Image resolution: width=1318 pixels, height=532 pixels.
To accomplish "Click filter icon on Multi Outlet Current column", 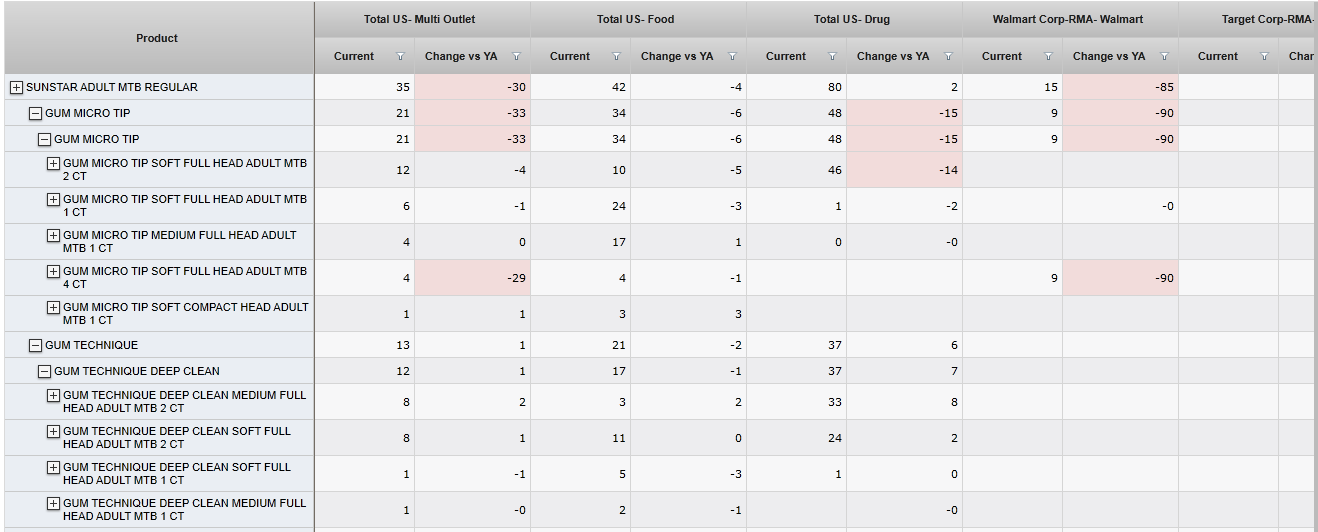I will [x=400, y=57].
